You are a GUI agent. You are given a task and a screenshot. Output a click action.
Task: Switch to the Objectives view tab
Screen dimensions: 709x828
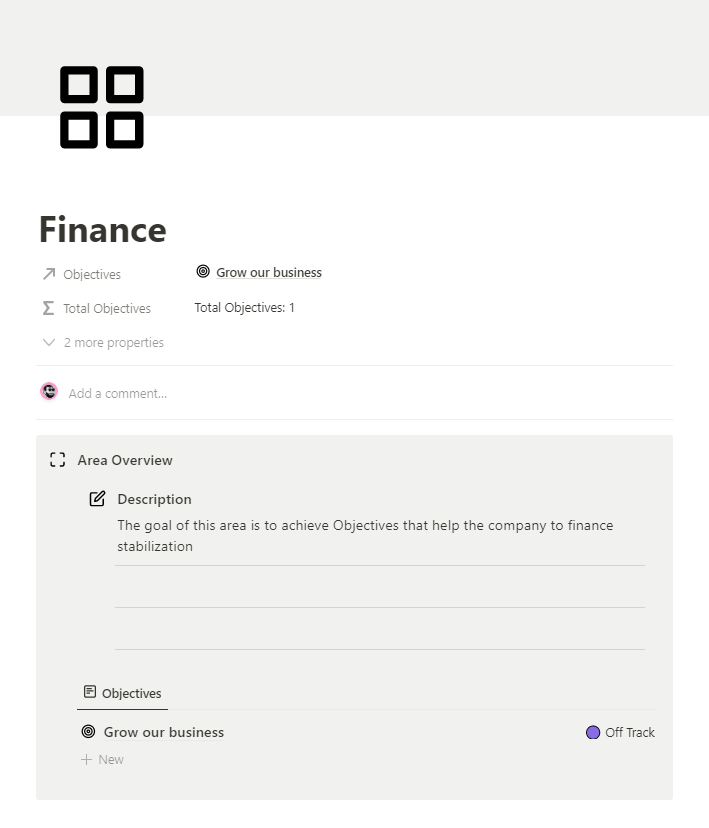click(x=130, y=693)
